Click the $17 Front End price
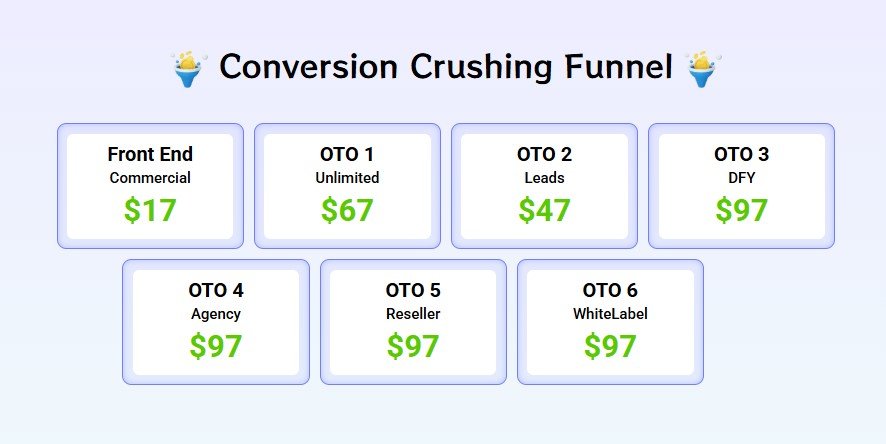Image resolution: width=886 pixels, height=444 pixels. 150,210
